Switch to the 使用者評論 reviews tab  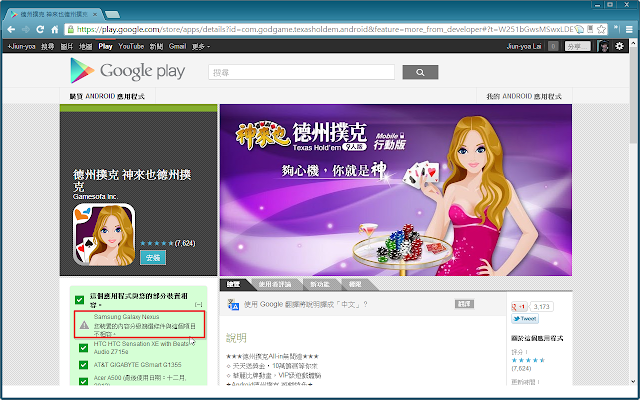tap(275, 284)
